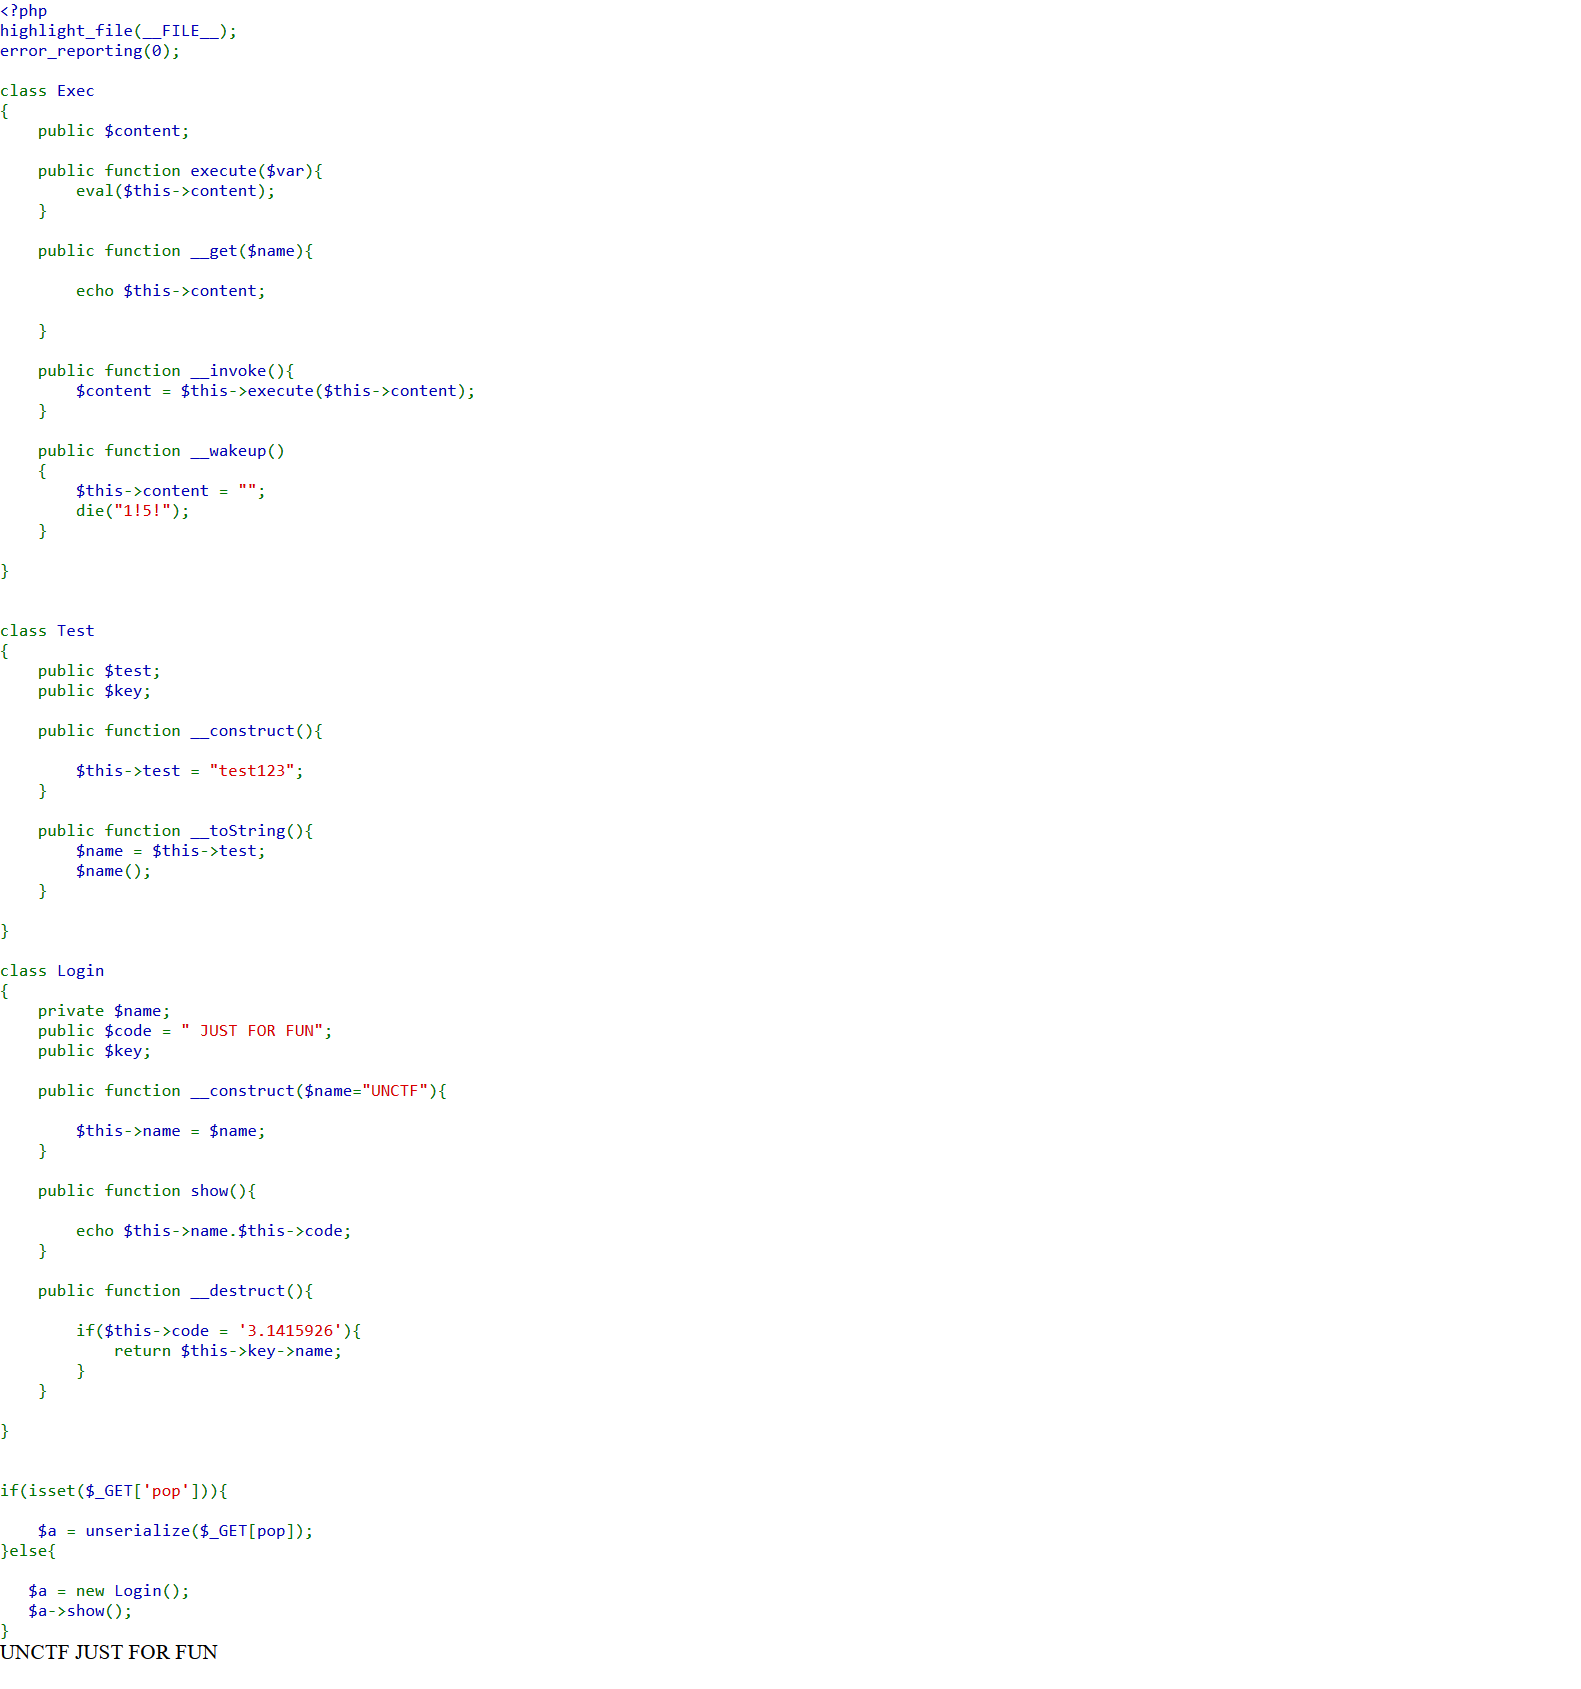Click the highlight_file(__FILE__) line
This screenshot has width=1581, height=1689.
(x=118, y=31)
